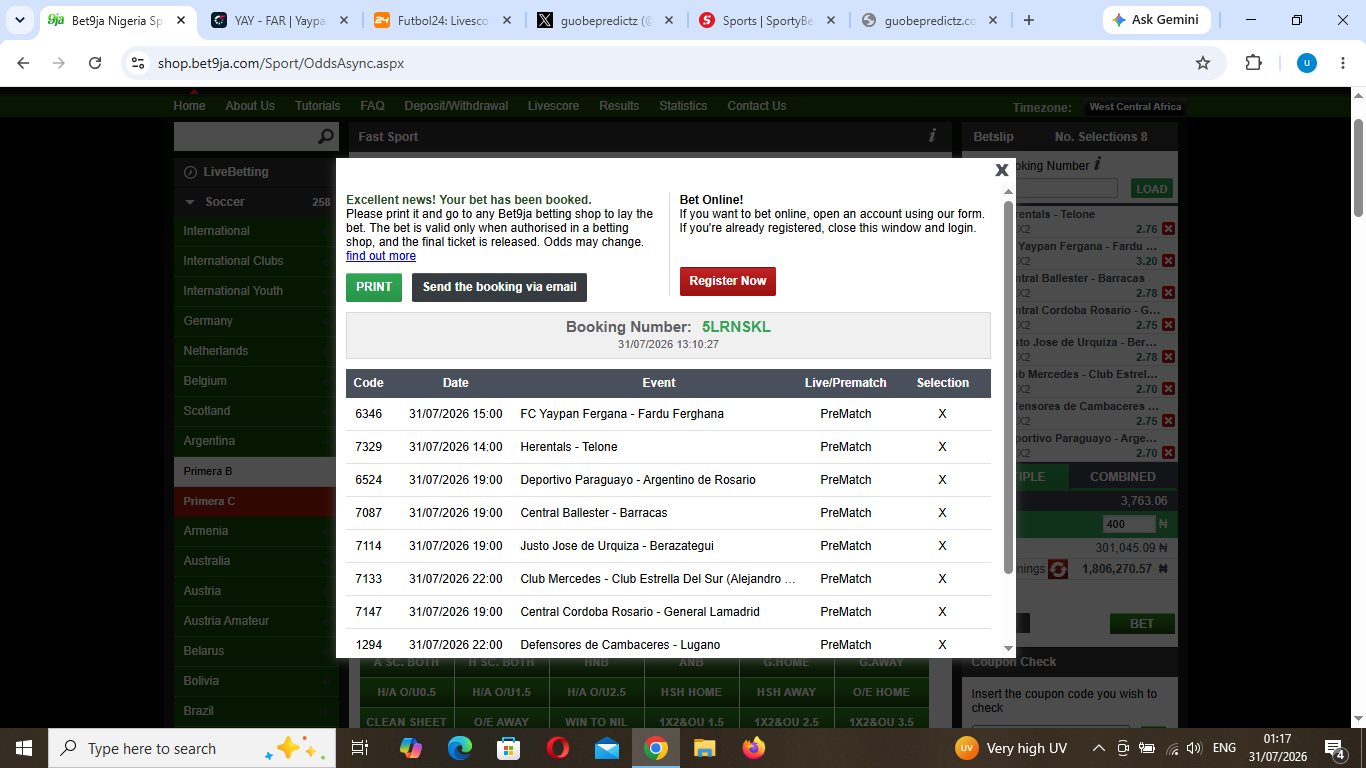Go to the Statistics page
Image resolution: width=1366 pixels, height=768 pixels.
[x=683, y=106]
